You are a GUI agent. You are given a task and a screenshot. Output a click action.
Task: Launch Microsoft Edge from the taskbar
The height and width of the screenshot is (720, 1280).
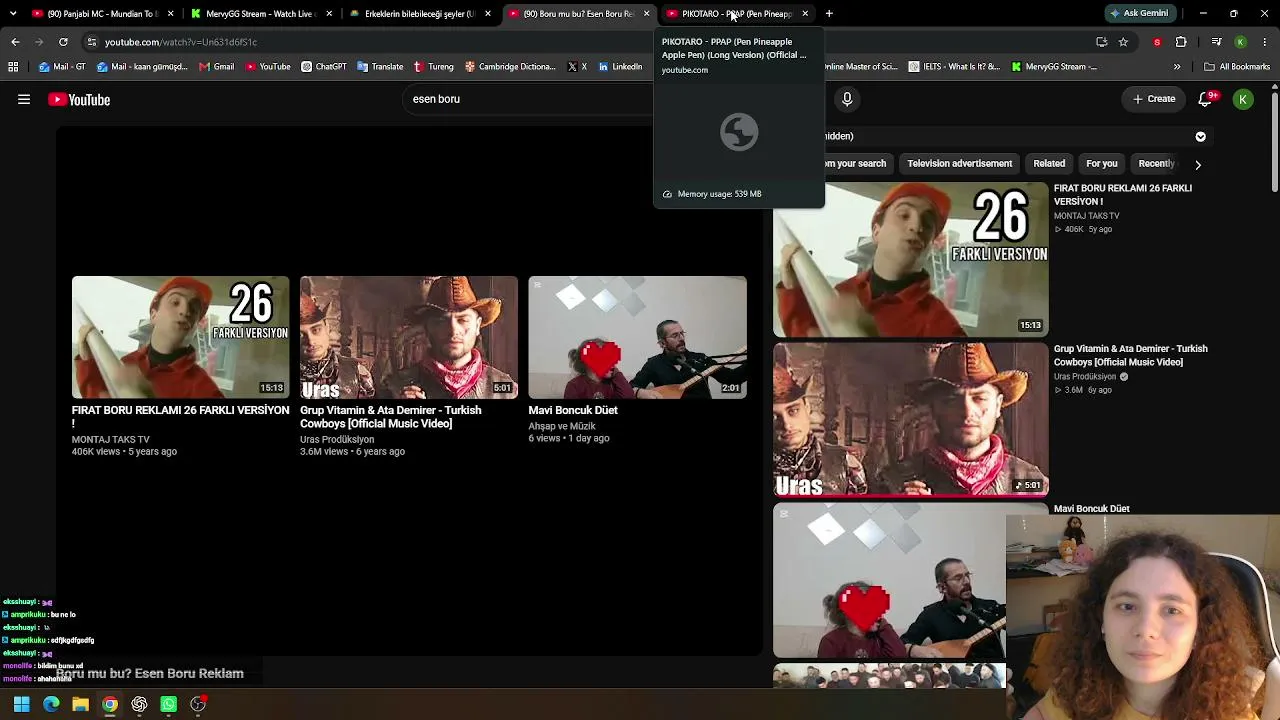tap(51, 704)
